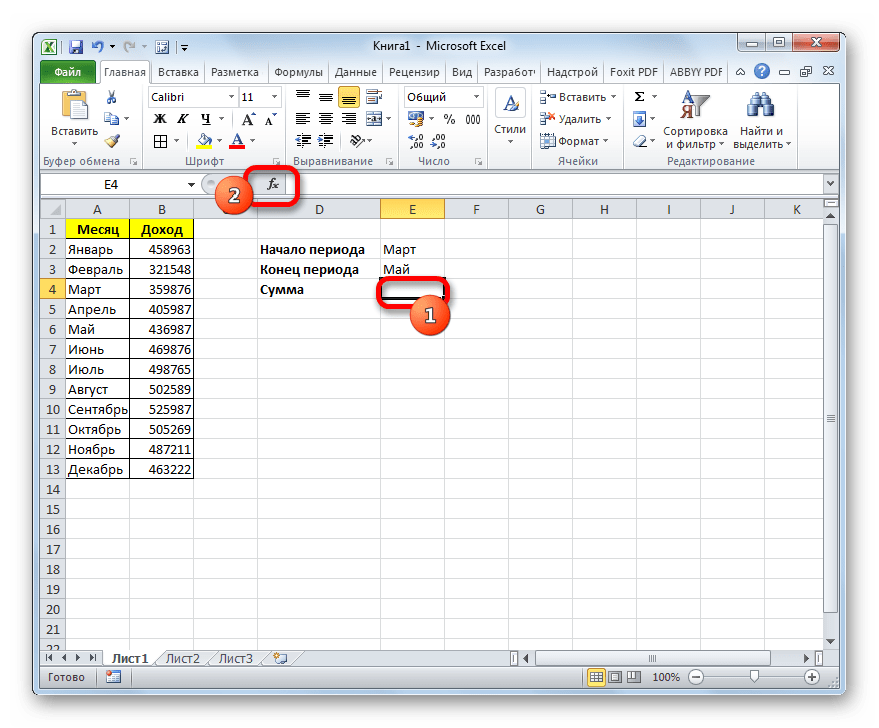Open the Файл tab

[68, 72]
